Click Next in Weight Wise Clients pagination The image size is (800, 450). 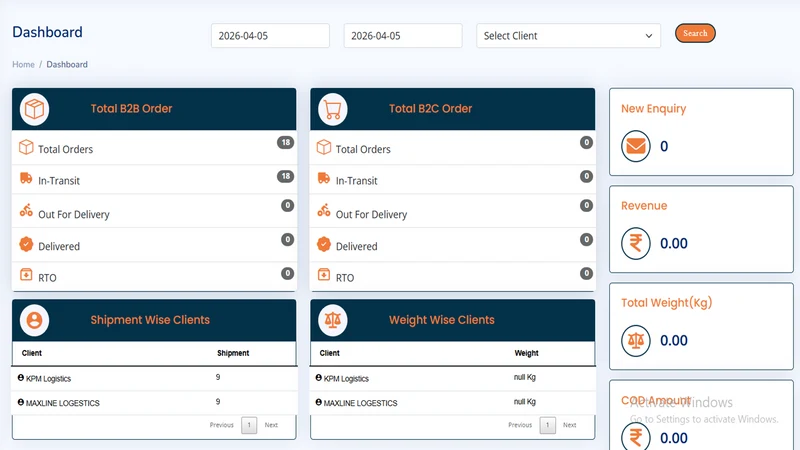pos(570,425)
